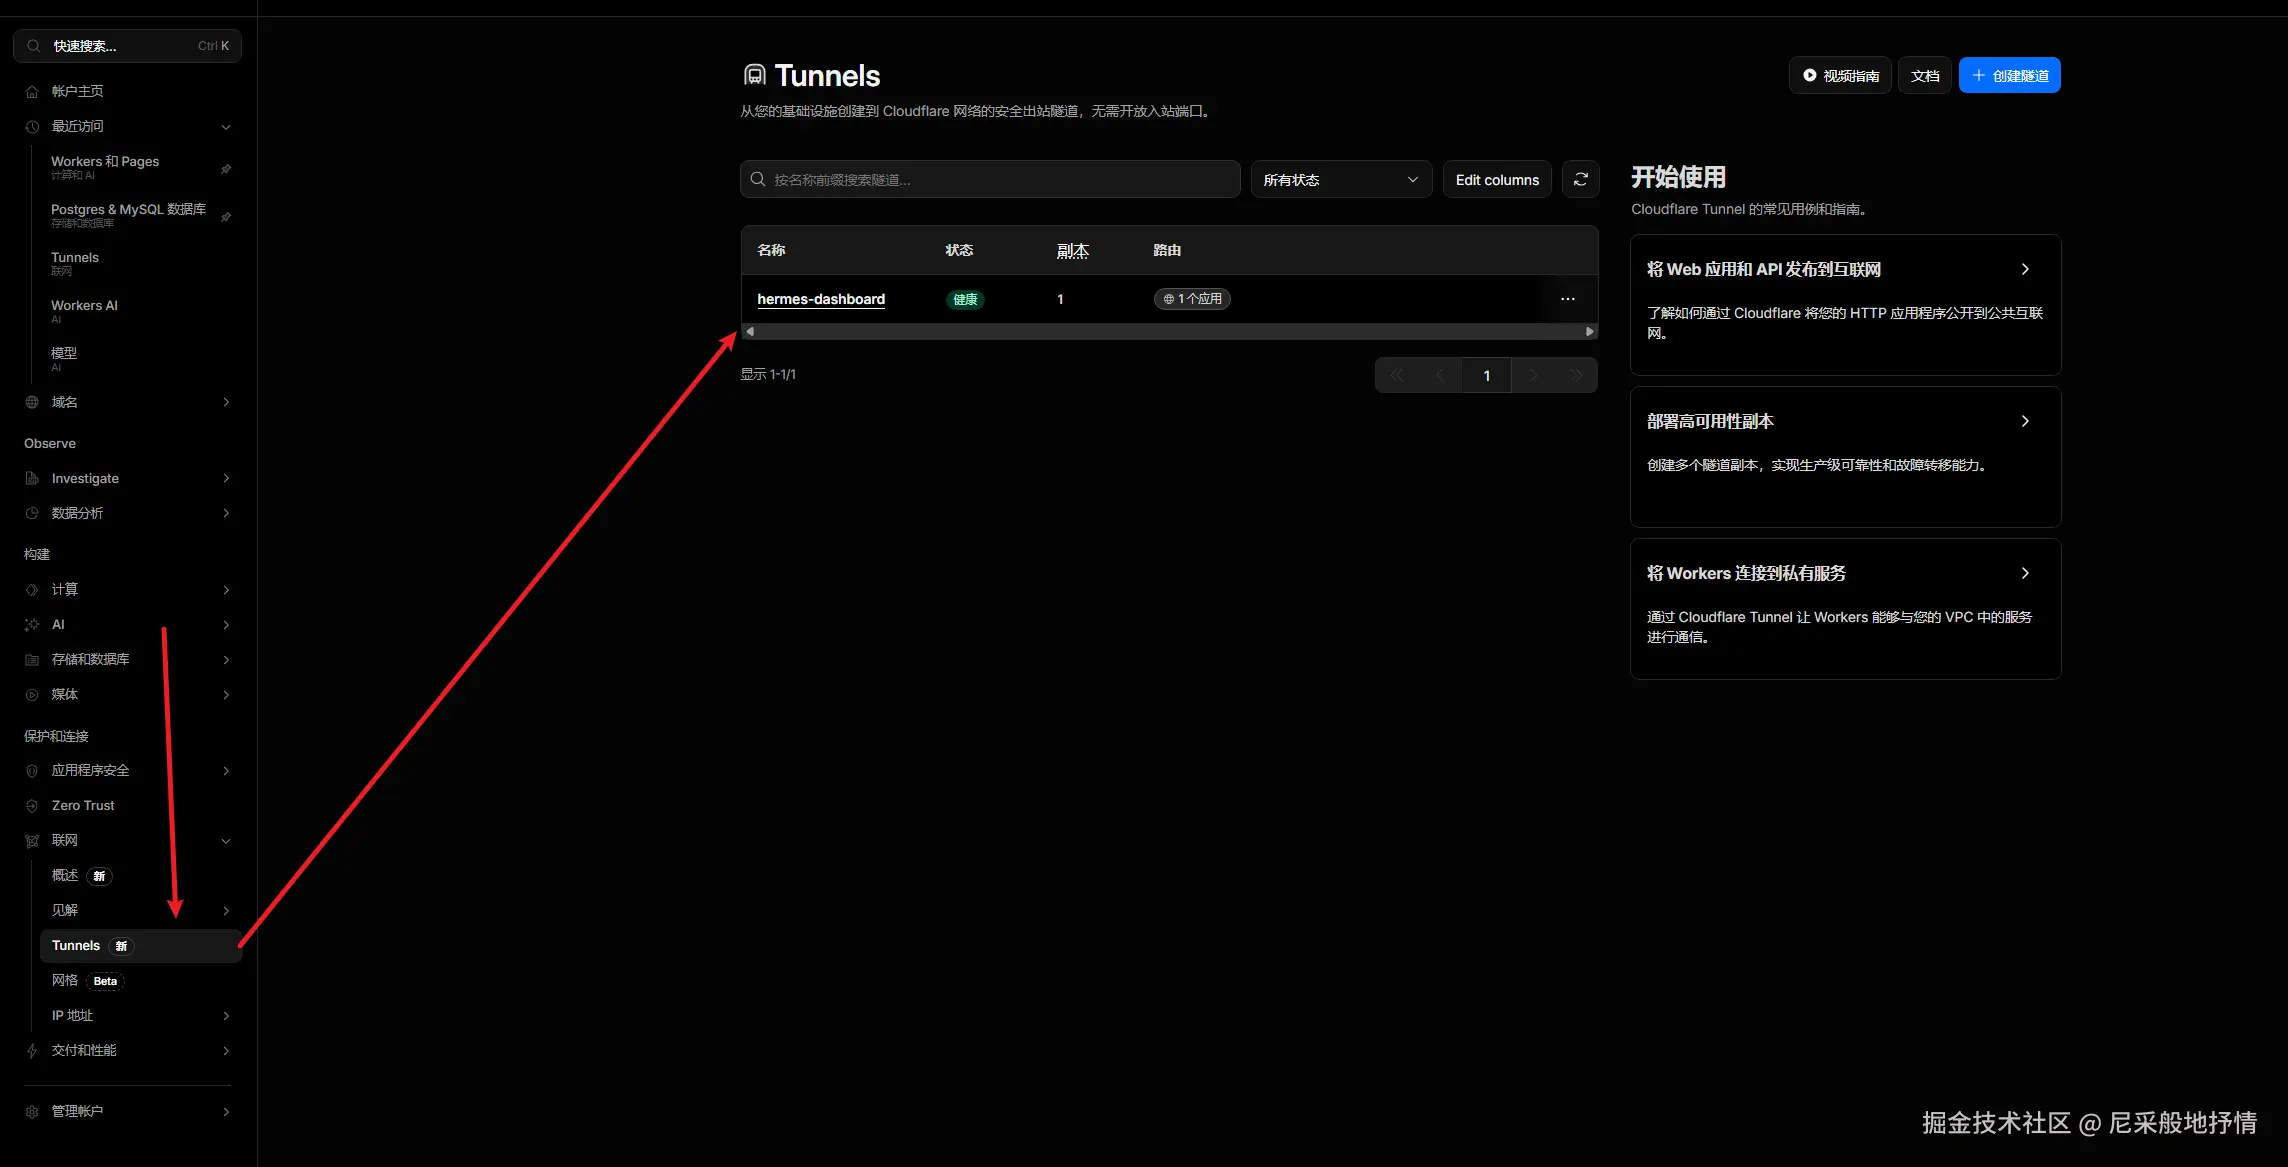The image size is (2288, 1167).
Task: Click the search icon in tunnel search
Action: coord(758,179)
